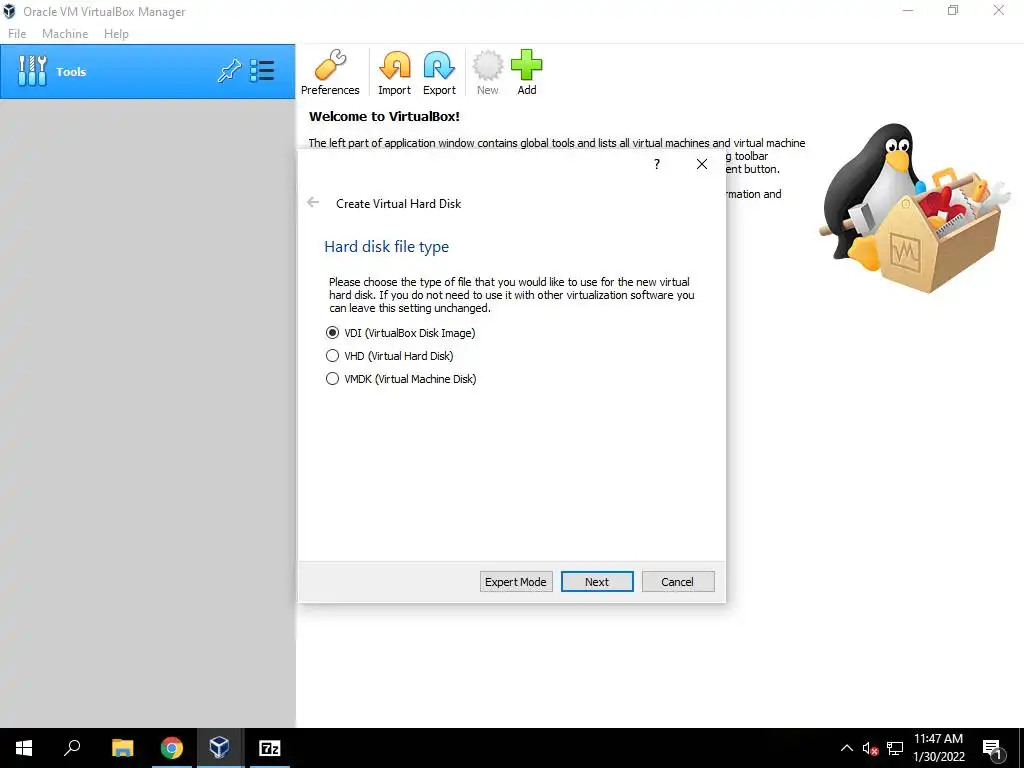Open taskbar search magnifier
Image resolution: width=1024 pixels, height=768 pixels.
(72, 748)
